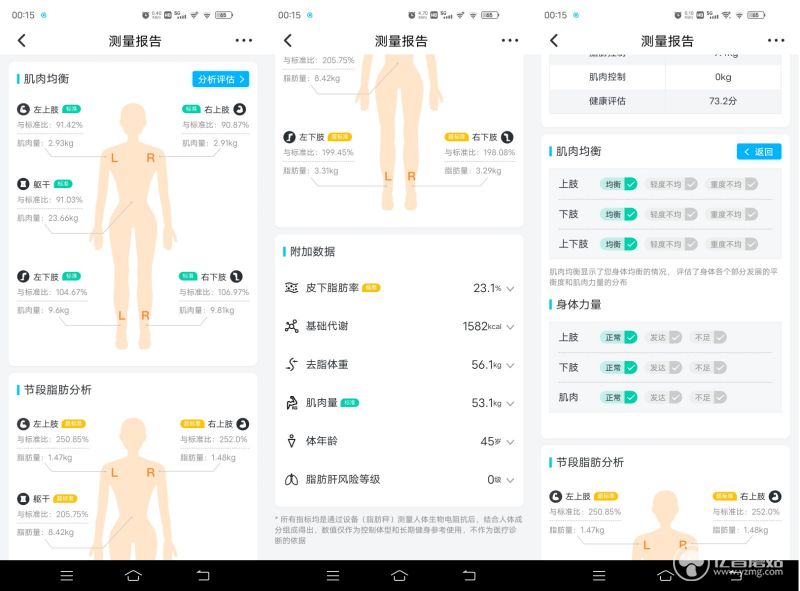Tap the 右上肢 icon showing 90.87%

(239, 109)
